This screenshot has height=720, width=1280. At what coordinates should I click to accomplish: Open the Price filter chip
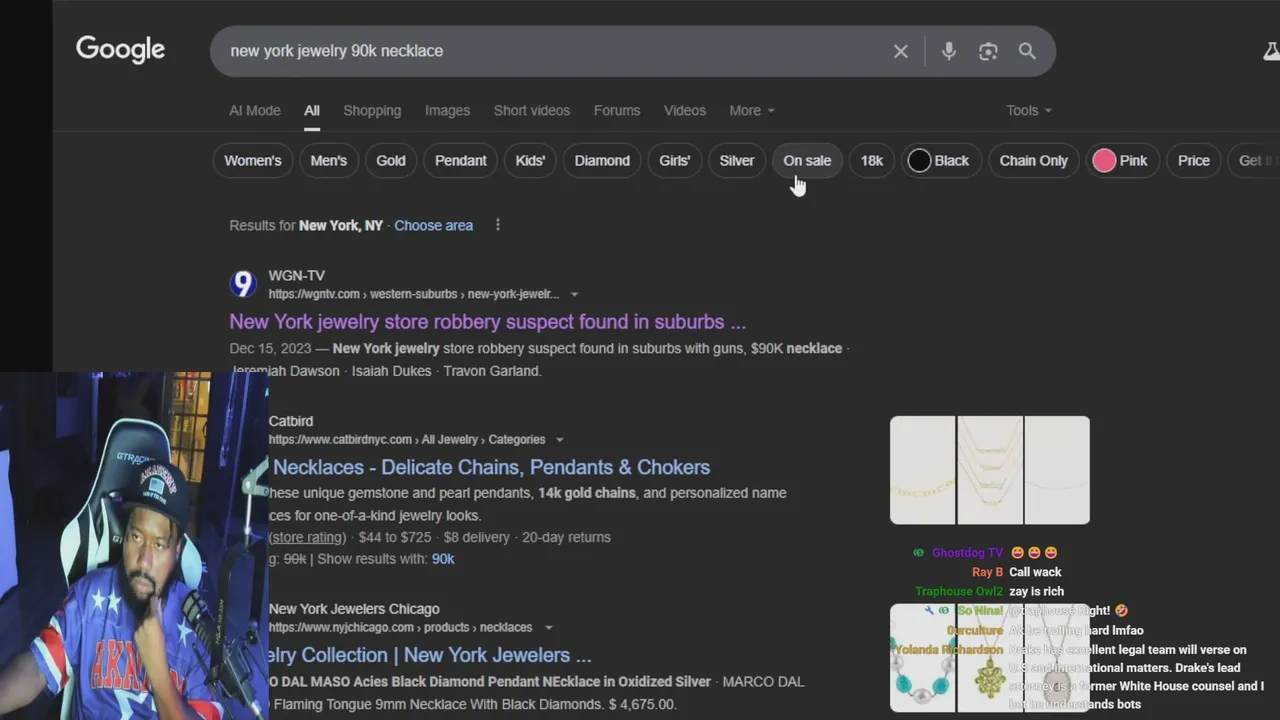pyautogui.click(x=1194, y=160)
